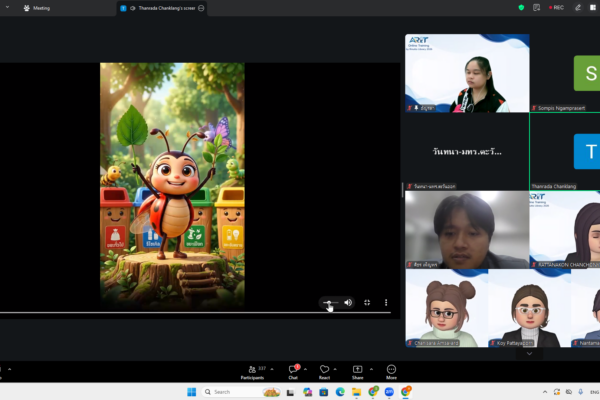Image resolution: width=600 pixels, height=400 pixels.
Task: Click the ENG language indicator
Action: 594,392
